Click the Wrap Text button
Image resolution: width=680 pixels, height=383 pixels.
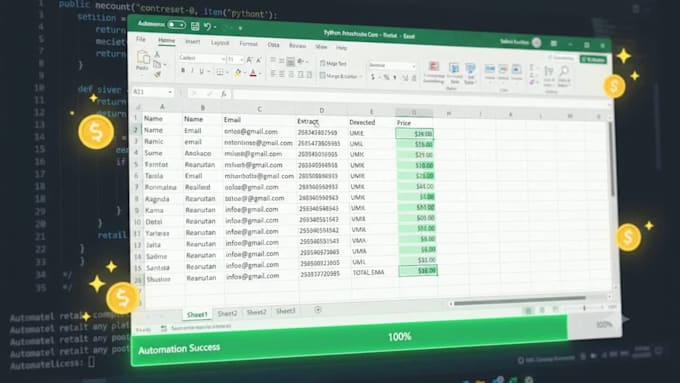click(333, 63)
